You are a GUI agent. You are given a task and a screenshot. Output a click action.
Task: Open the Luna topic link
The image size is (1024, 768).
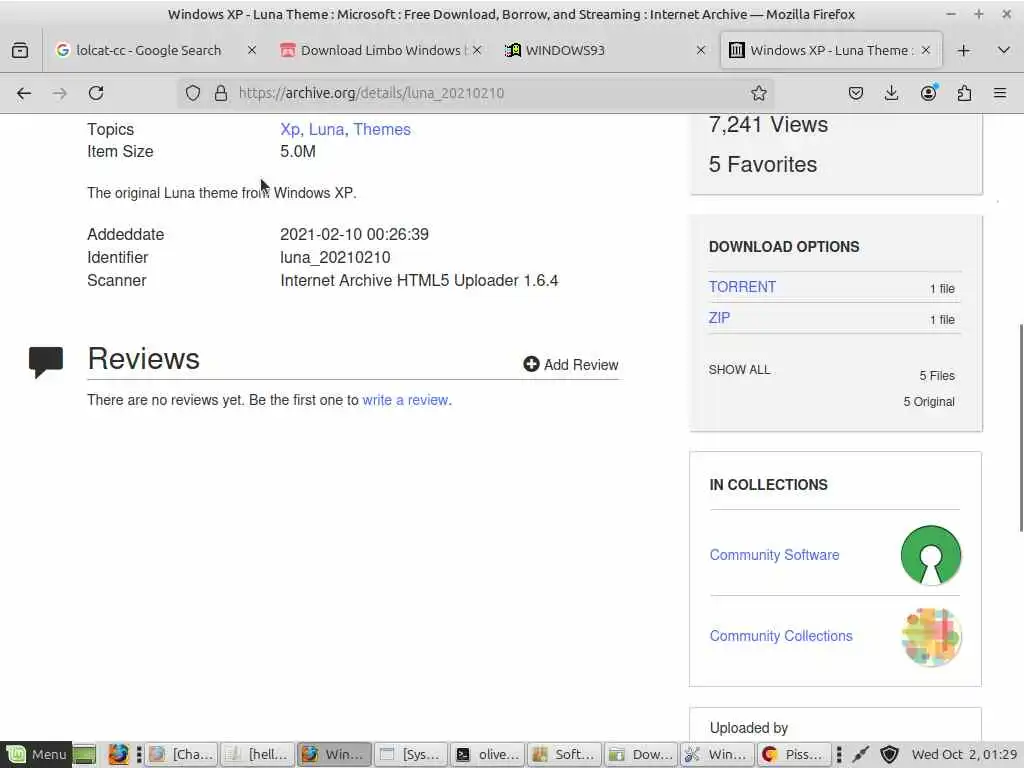[326, 129]
